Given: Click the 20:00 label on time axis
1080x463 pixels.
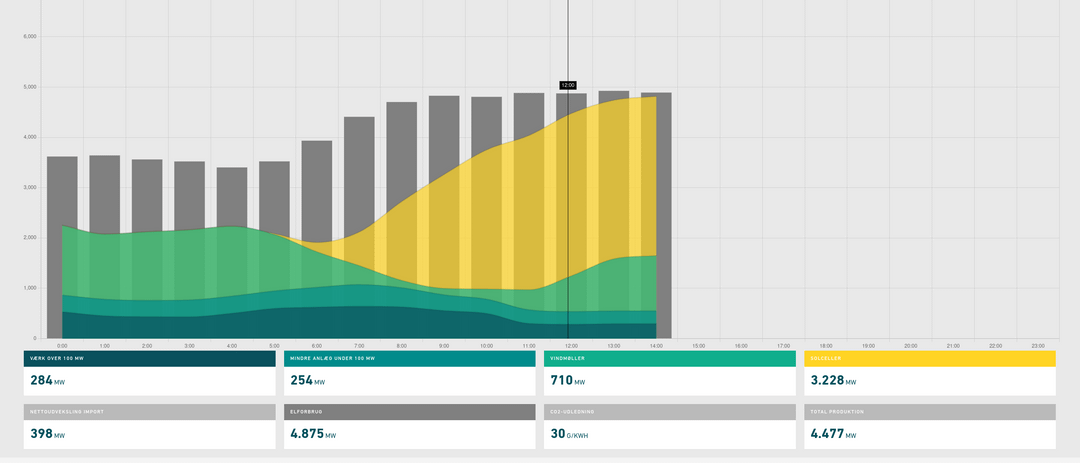Looking at the screenshot, I should (x=911, y=346).
